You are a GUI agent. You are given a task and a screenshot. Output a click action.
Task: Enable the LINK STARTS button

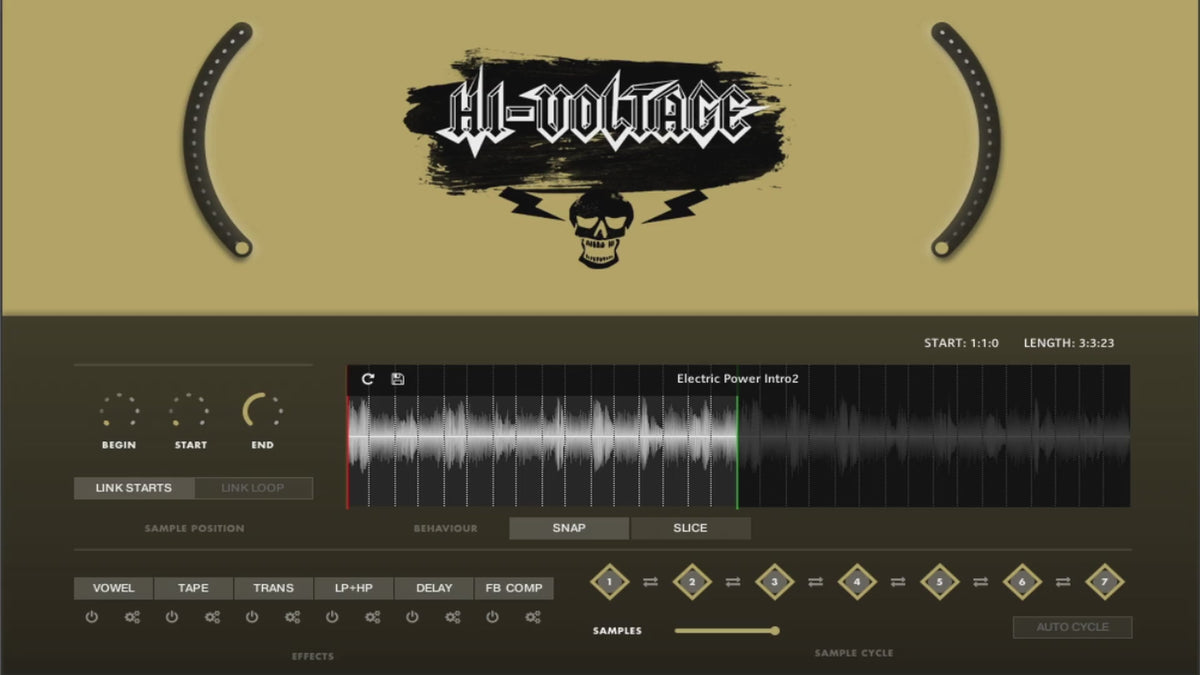pyautogui.click(x=134, y=488)
